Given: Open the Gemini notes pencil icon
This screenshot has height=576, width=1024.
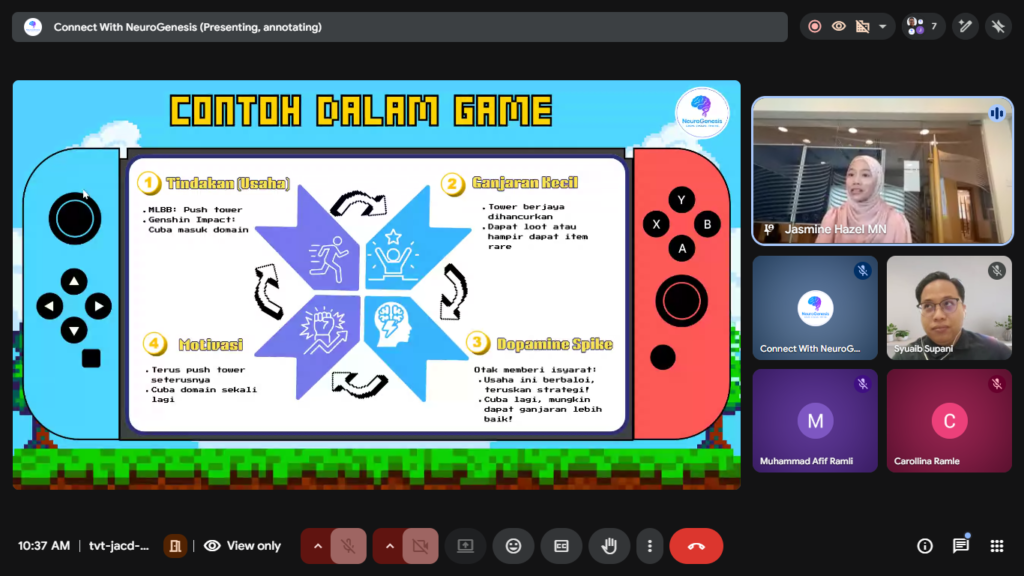Looking at the screenshot, I should pyautogui.click(x=965, y=27).
